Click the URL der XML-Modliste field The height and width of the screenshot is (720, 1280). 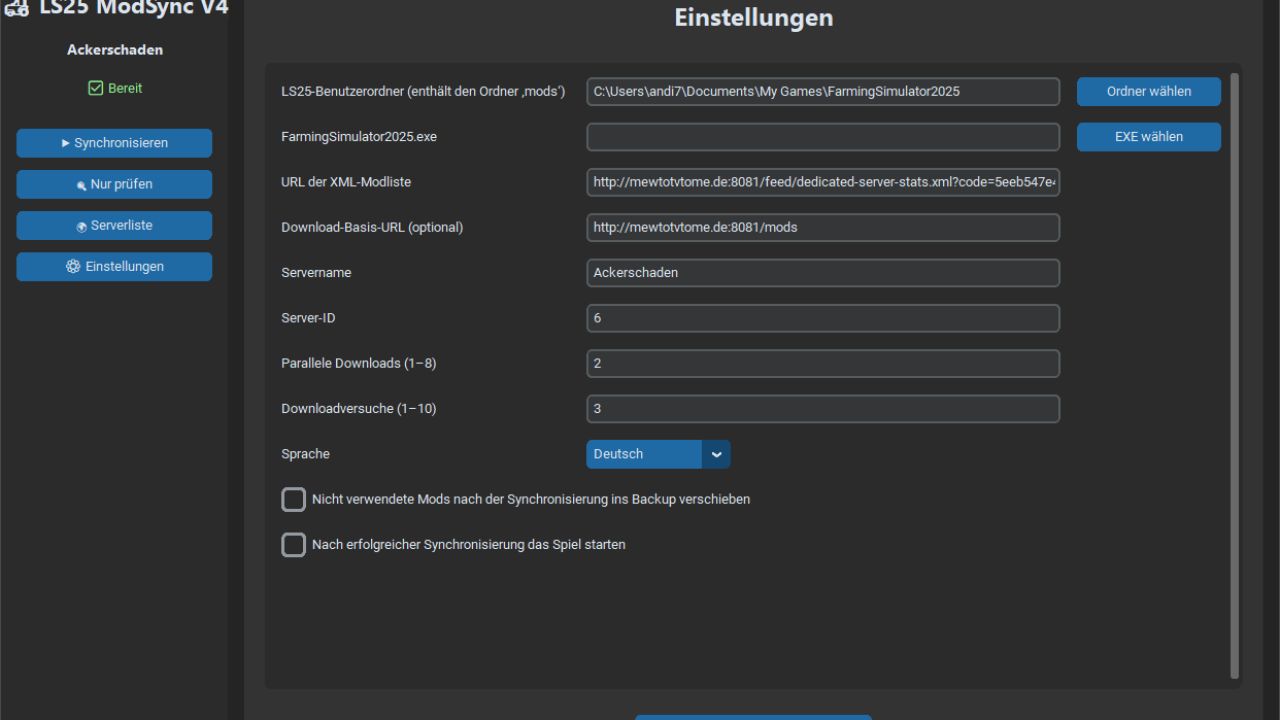click(823, 182)
